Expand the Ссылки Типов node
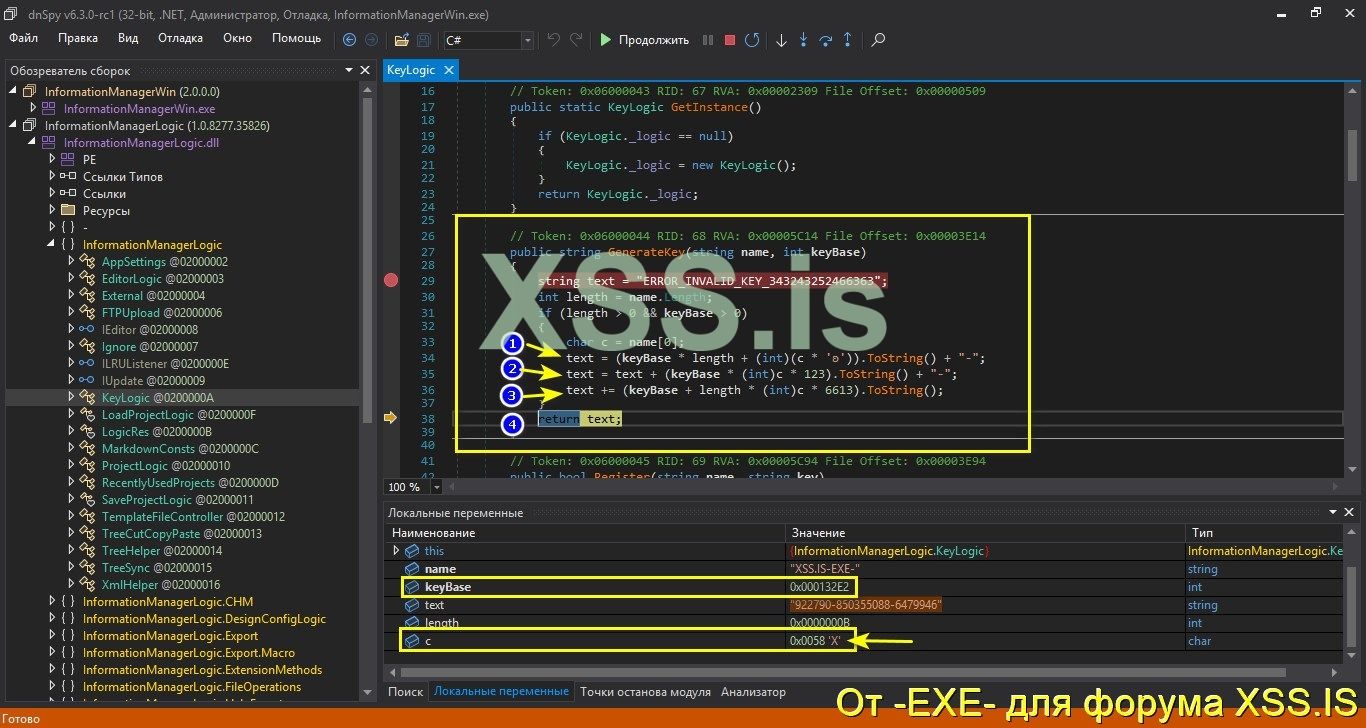Viewport: 1366px width, 728px height. pyautogui.click(x=52, y=176)
